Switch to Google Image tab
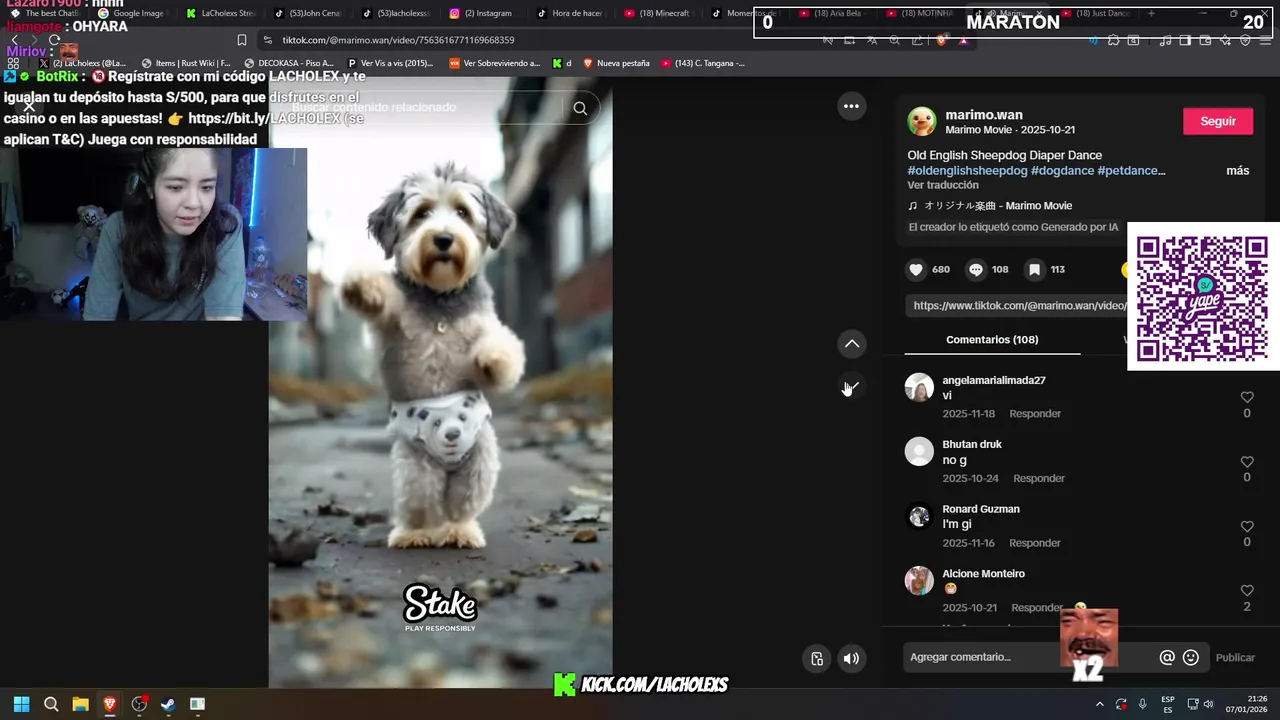 pyautogui.click(x=131, y=14)
